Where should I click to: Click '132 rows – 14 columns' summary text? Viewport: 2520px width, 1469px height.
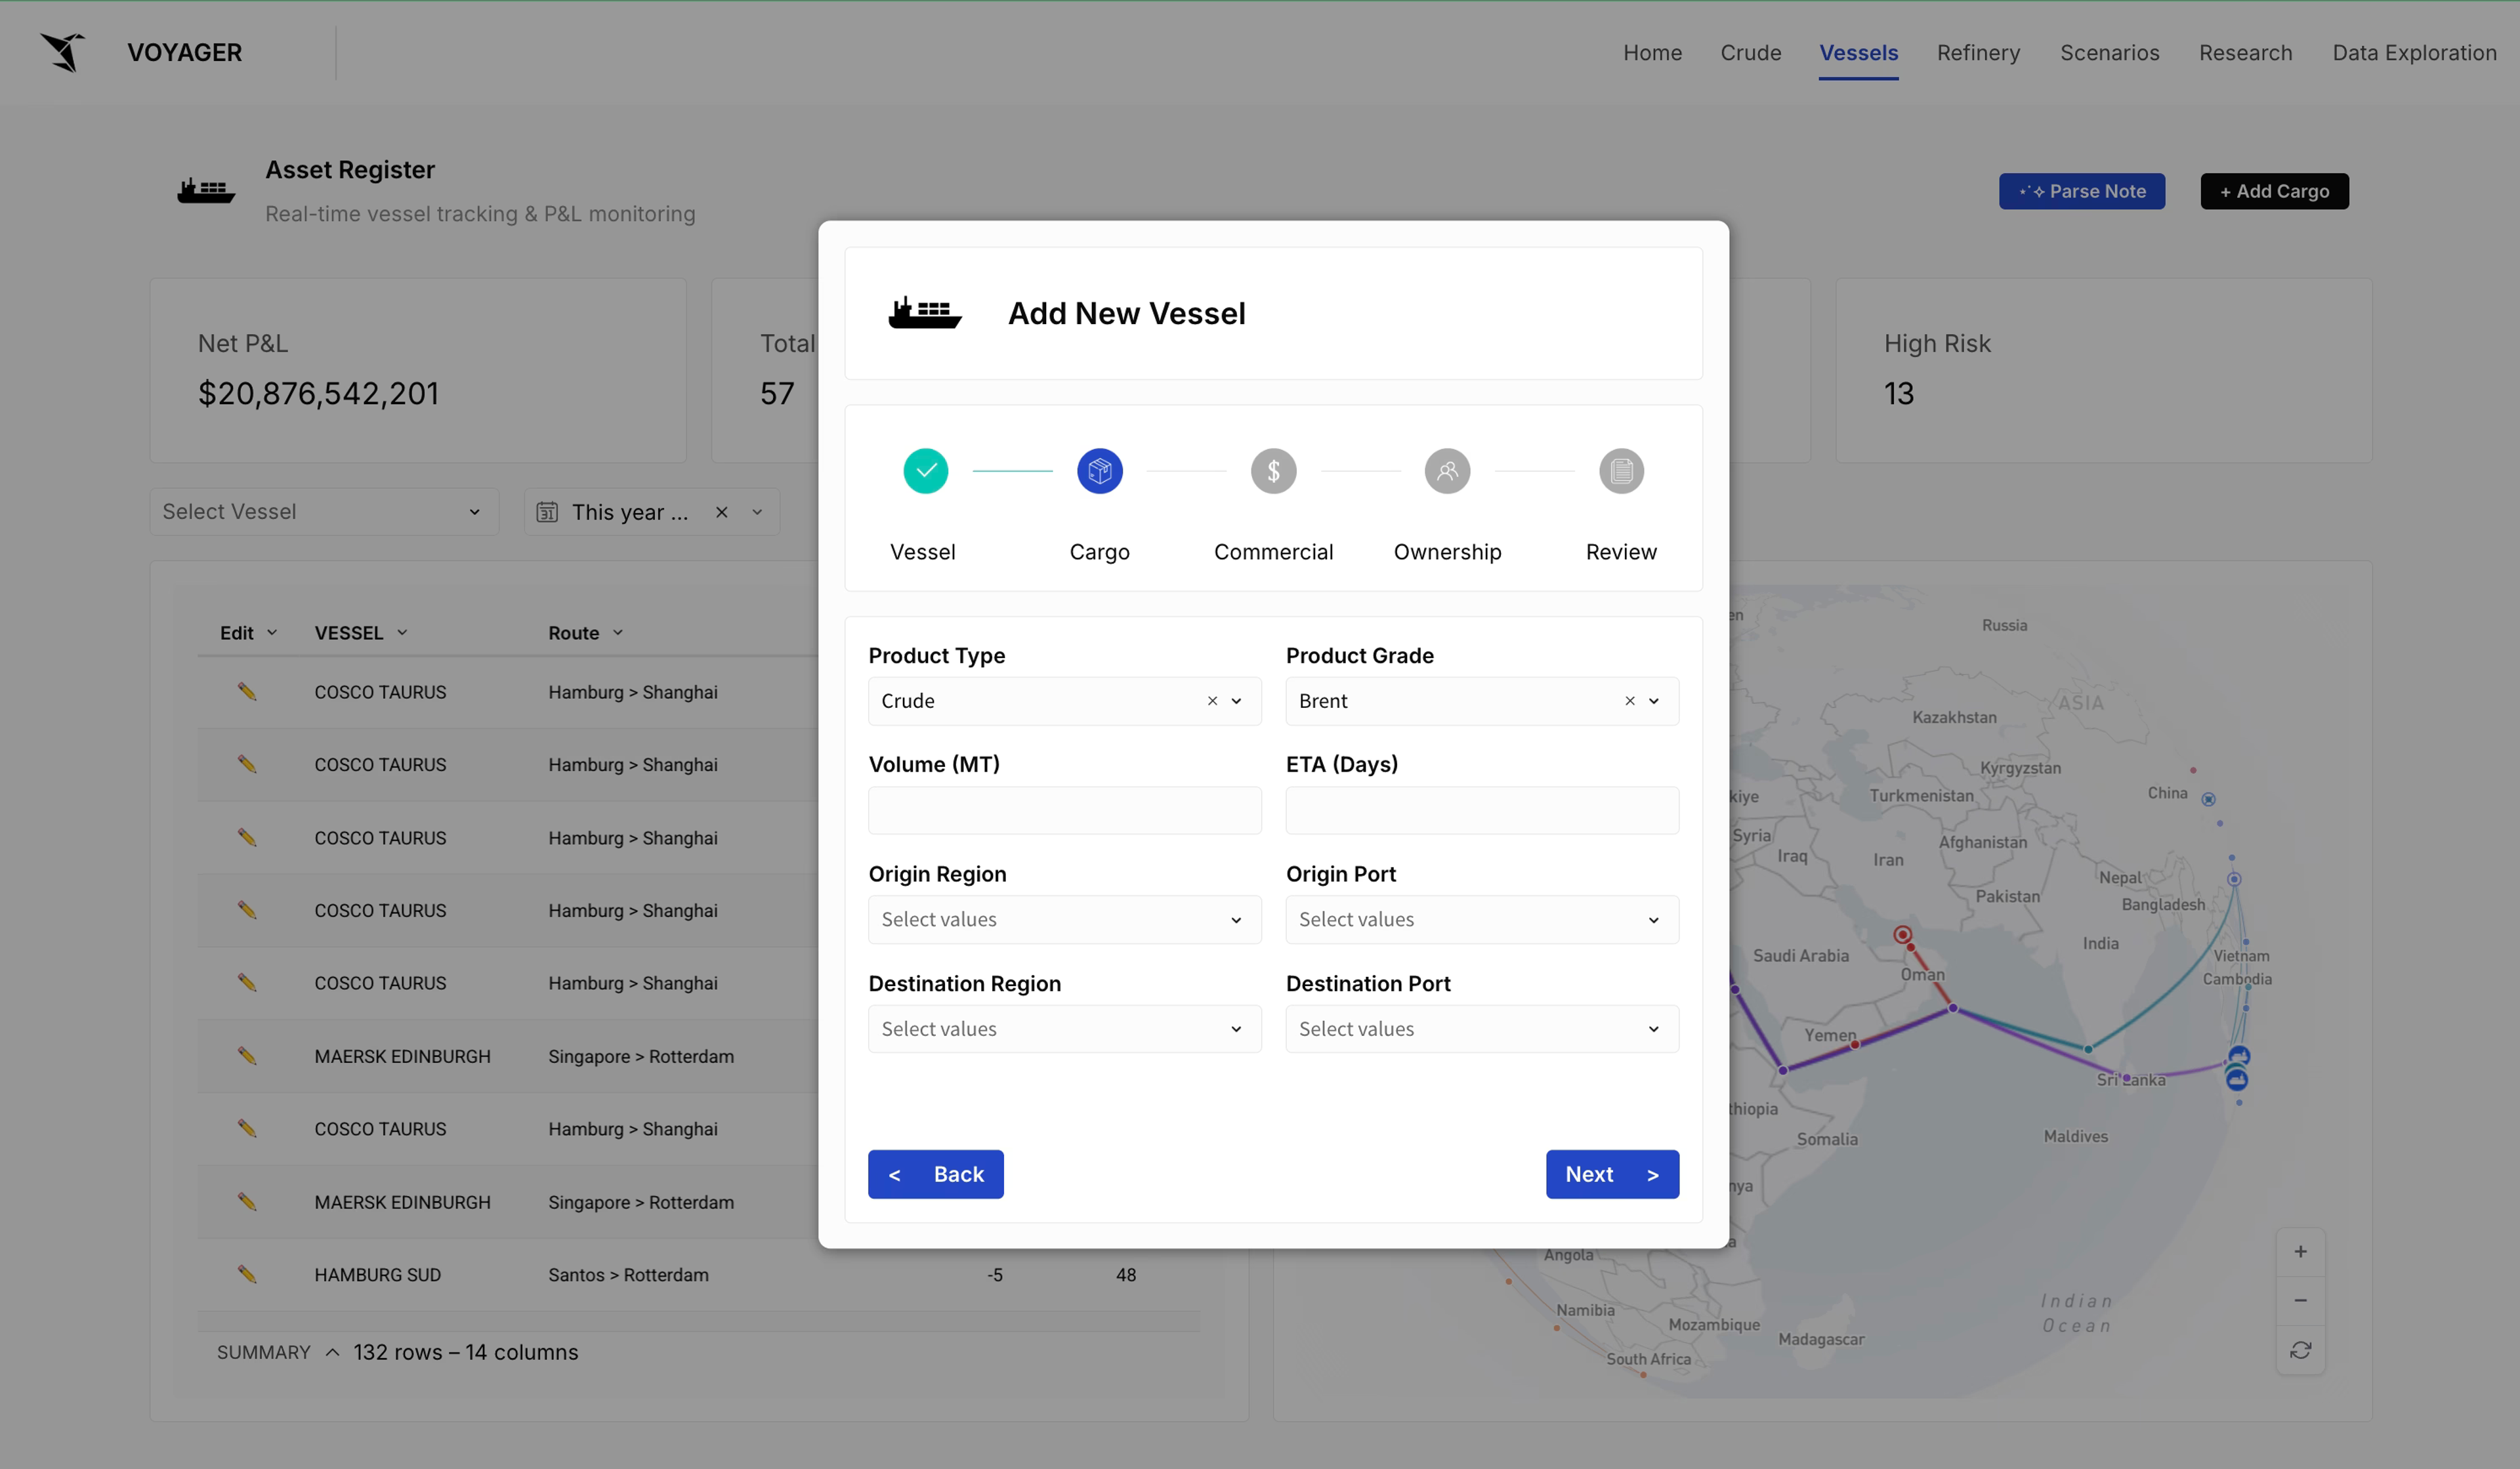click(465, 1352)
